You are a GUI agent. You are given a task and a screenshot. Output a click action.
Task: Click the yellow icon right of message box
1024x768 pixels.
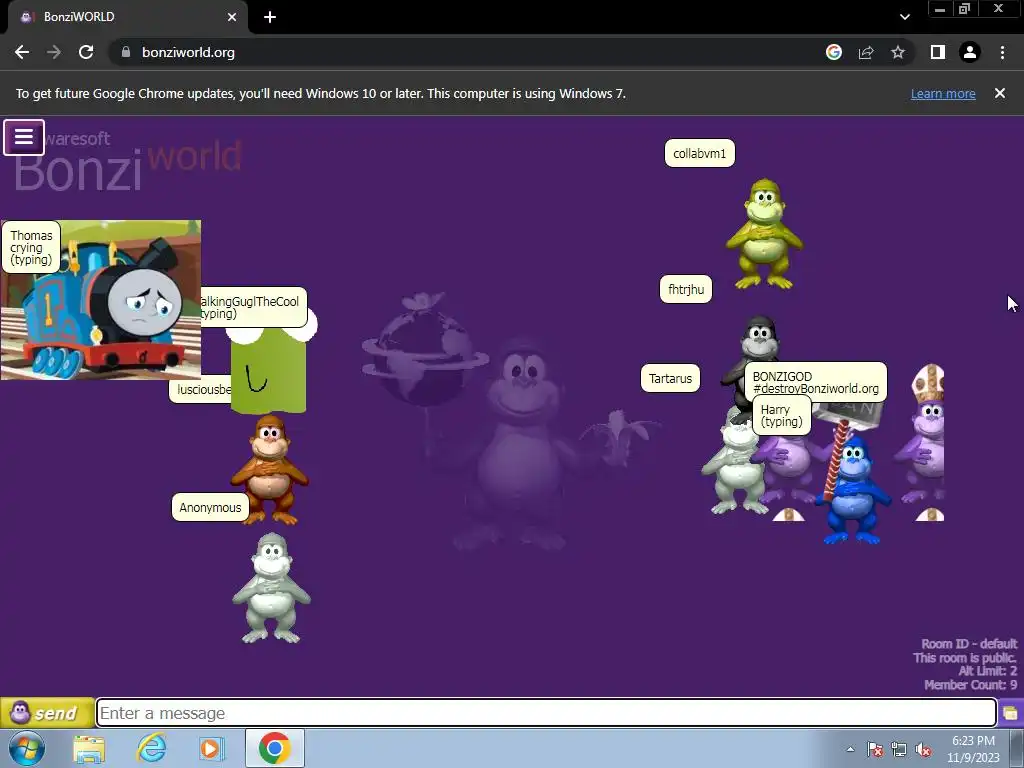coord(1010,713)
